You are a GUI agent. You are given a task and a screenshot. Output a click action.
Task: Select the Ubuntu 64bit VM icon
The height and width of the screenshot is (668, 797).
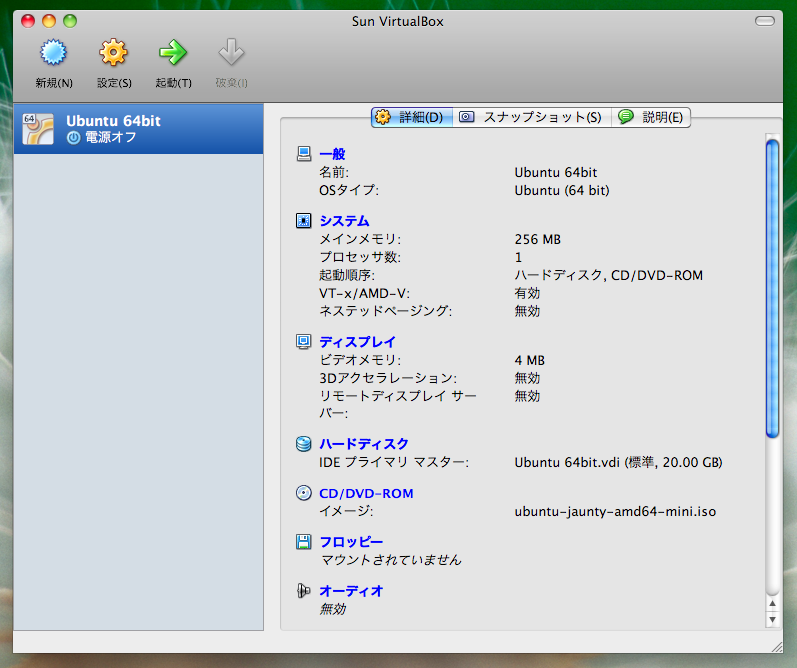coord(38,129)
